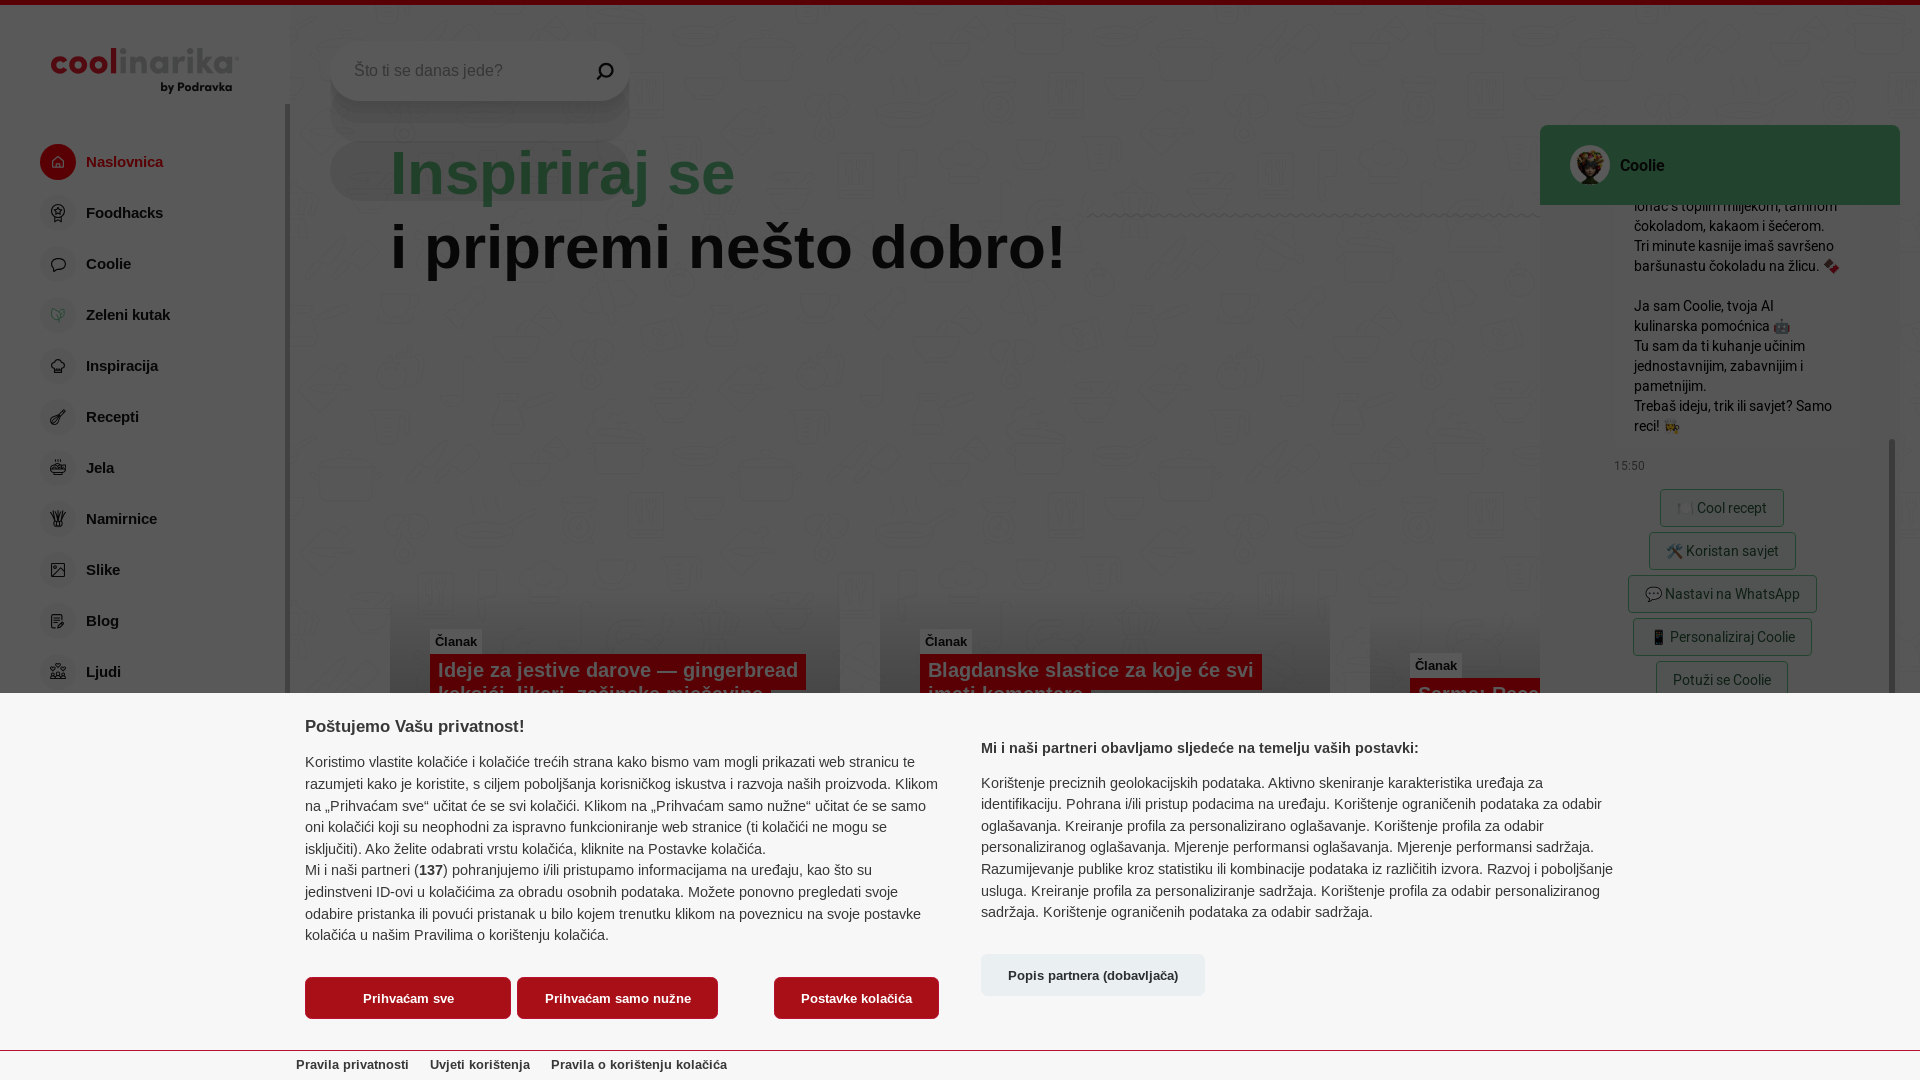1920x1080 pixels.
Task: Click Nastavi na WhatsApp button
Action: pyautogui.click(x=1722, y=594)
